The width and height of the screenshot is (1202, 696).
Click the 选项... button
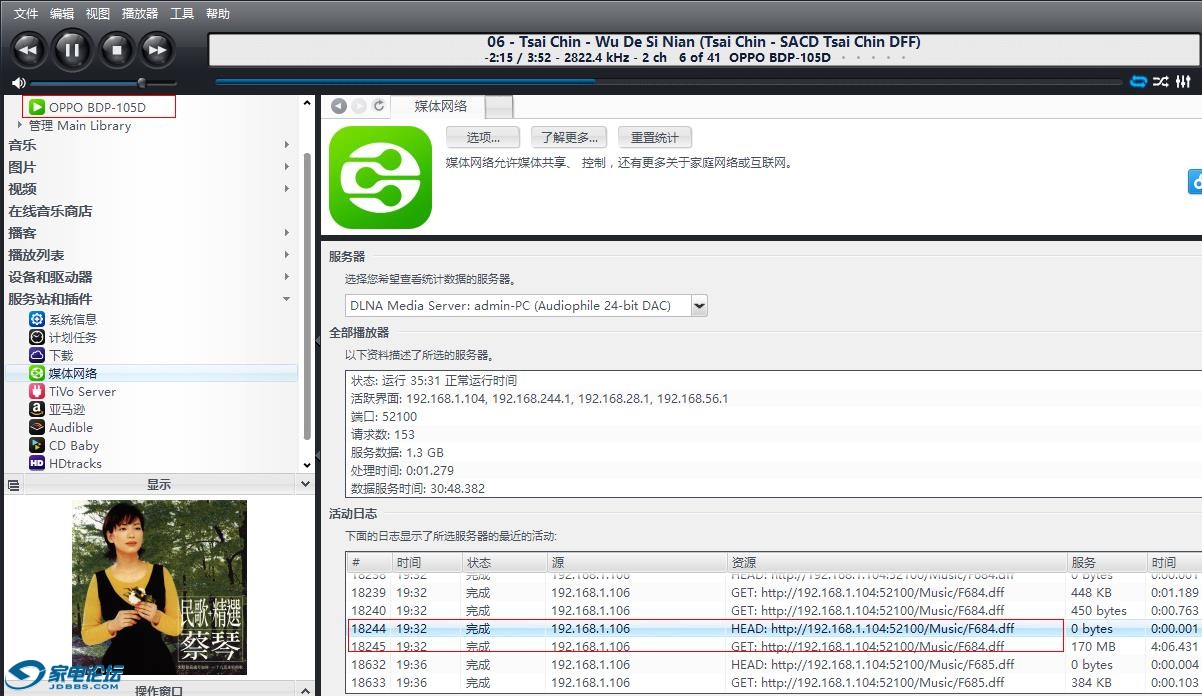(483, 138)
